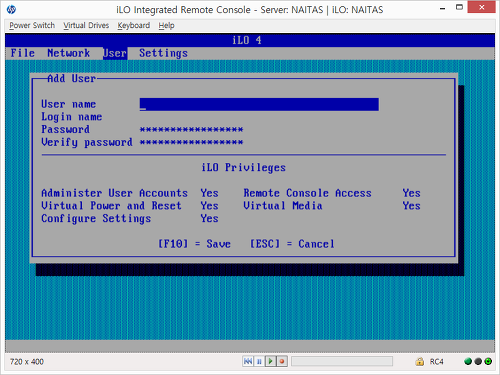Click the iLO 4 title bar text
Screen dimensions: 500x375
coord(247,40)
